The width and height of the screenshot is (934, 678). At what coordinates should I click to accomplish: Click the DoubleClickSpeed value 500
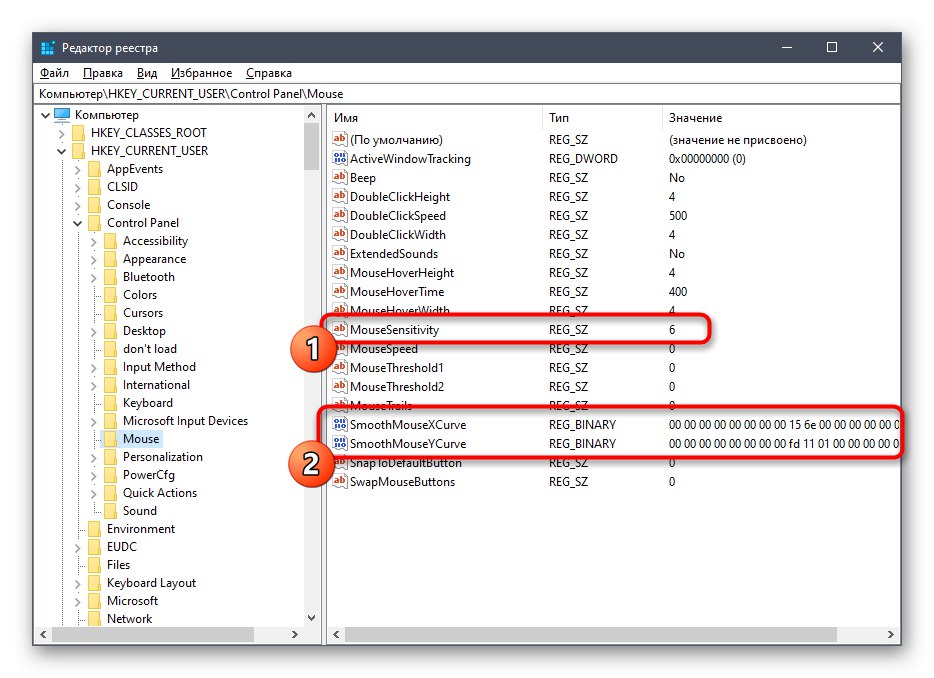click(678, 216)
